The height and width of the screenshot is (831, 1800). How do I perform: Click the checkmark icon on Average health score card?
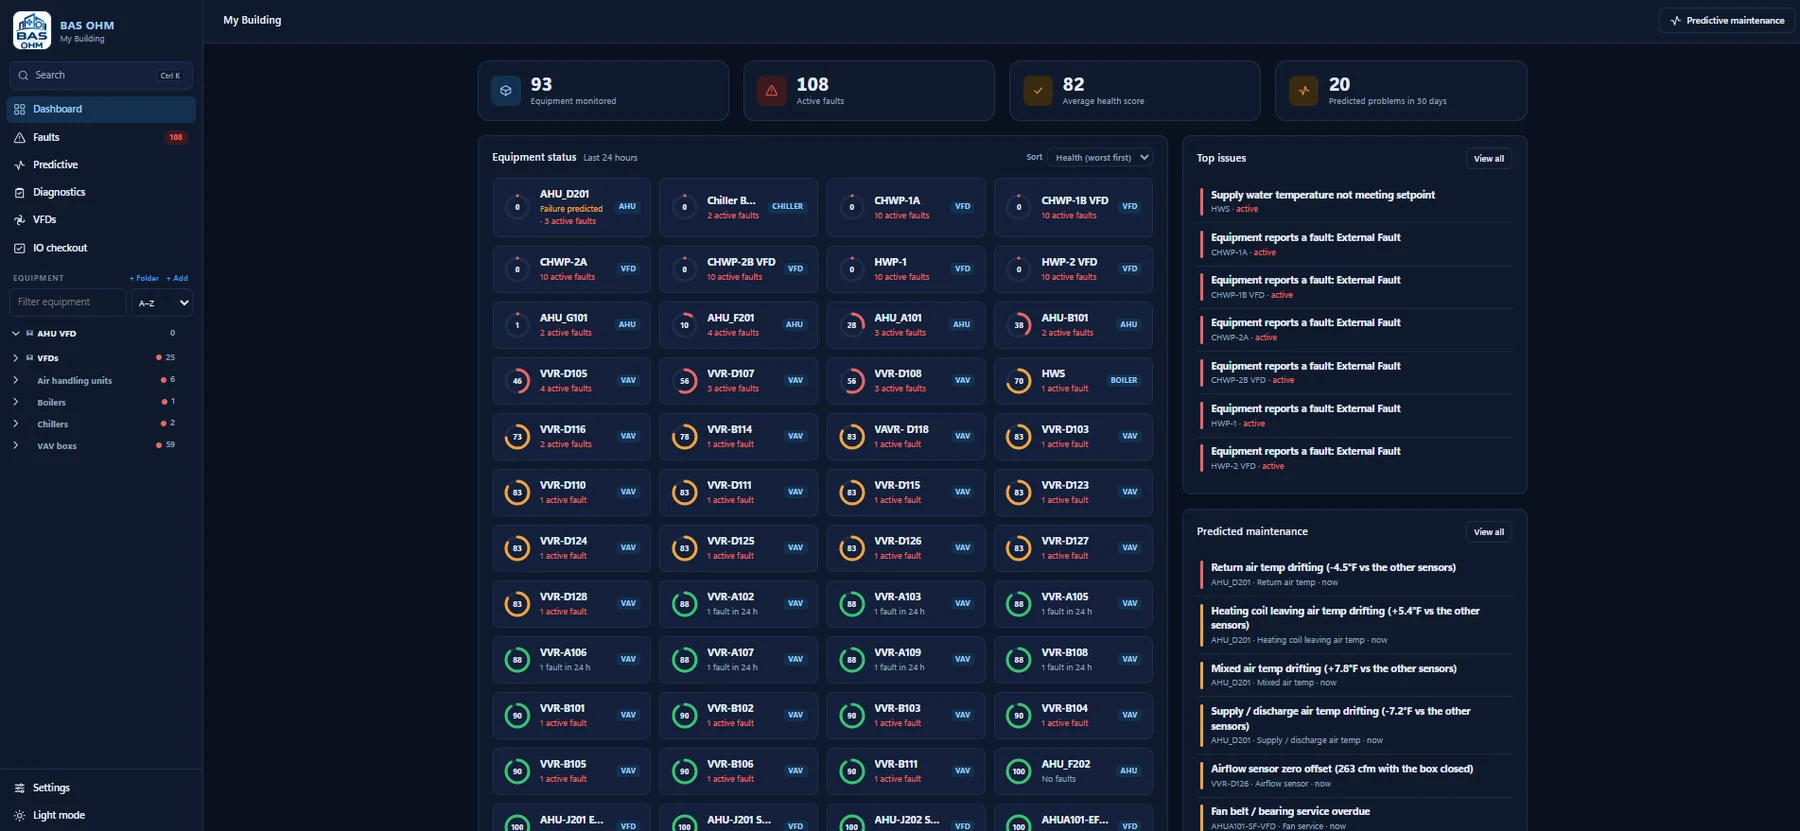click(1038, 91)
